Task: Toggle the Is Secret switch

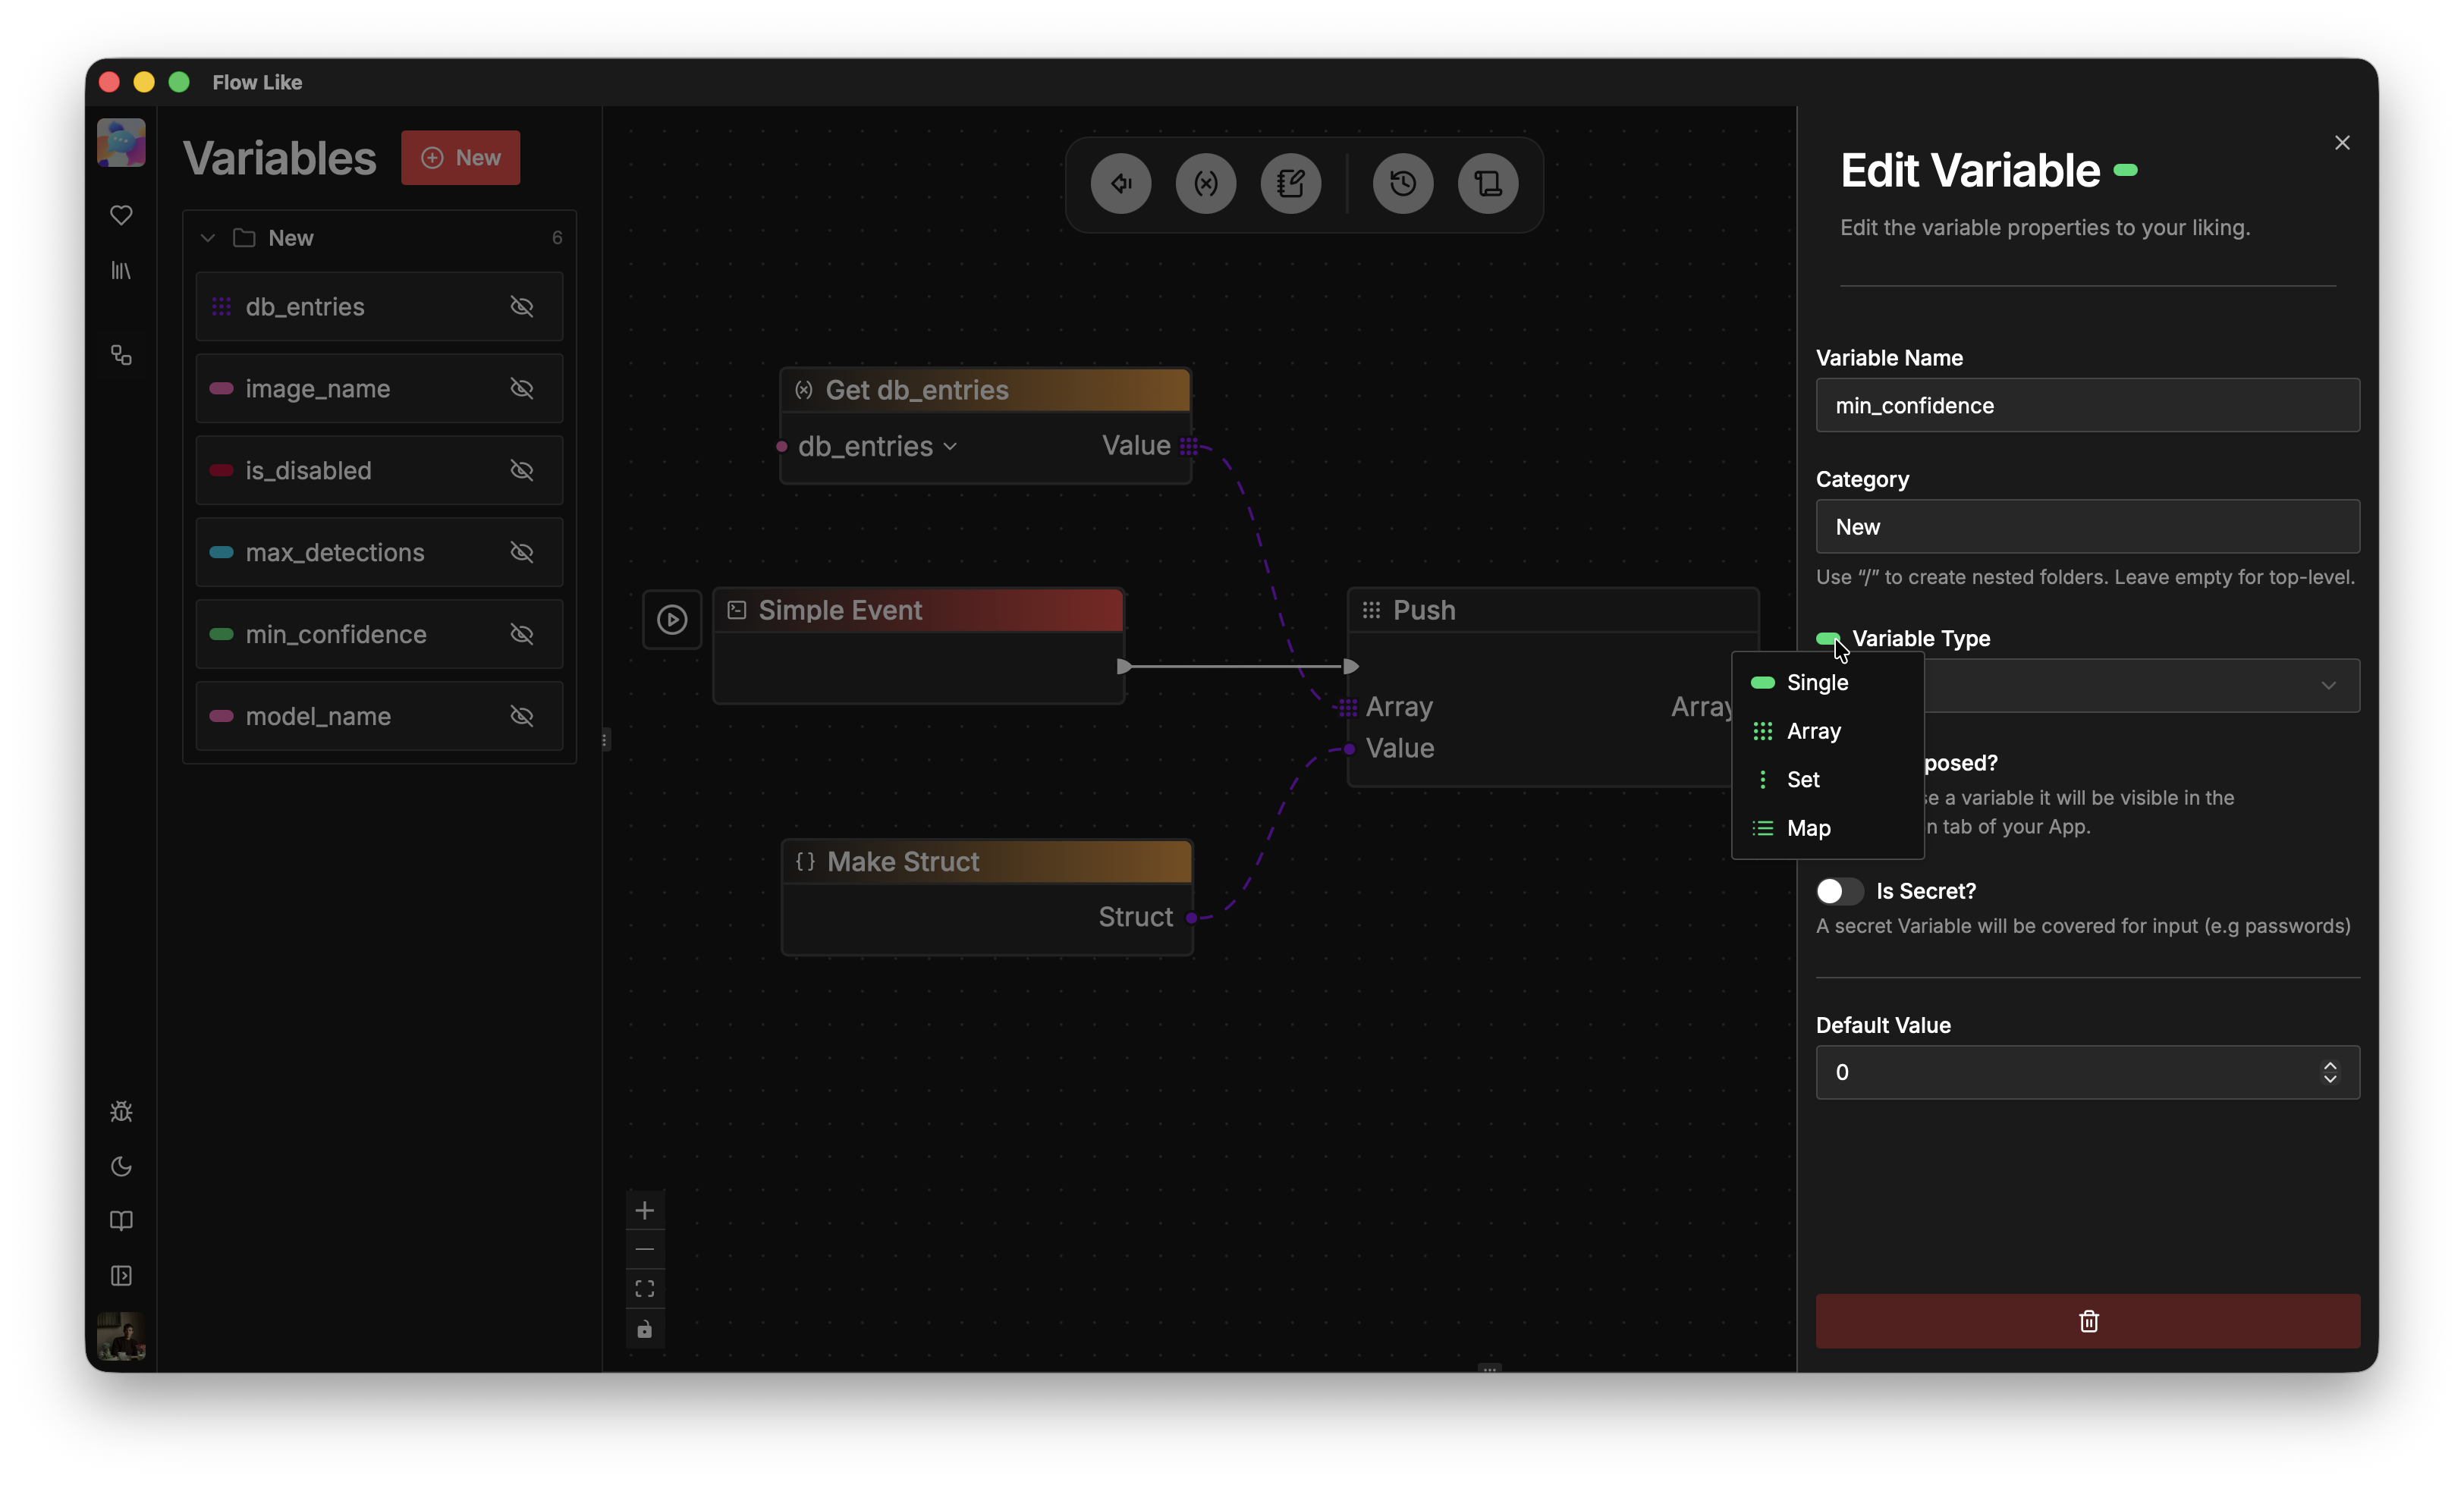Action: pos(1838,891)
